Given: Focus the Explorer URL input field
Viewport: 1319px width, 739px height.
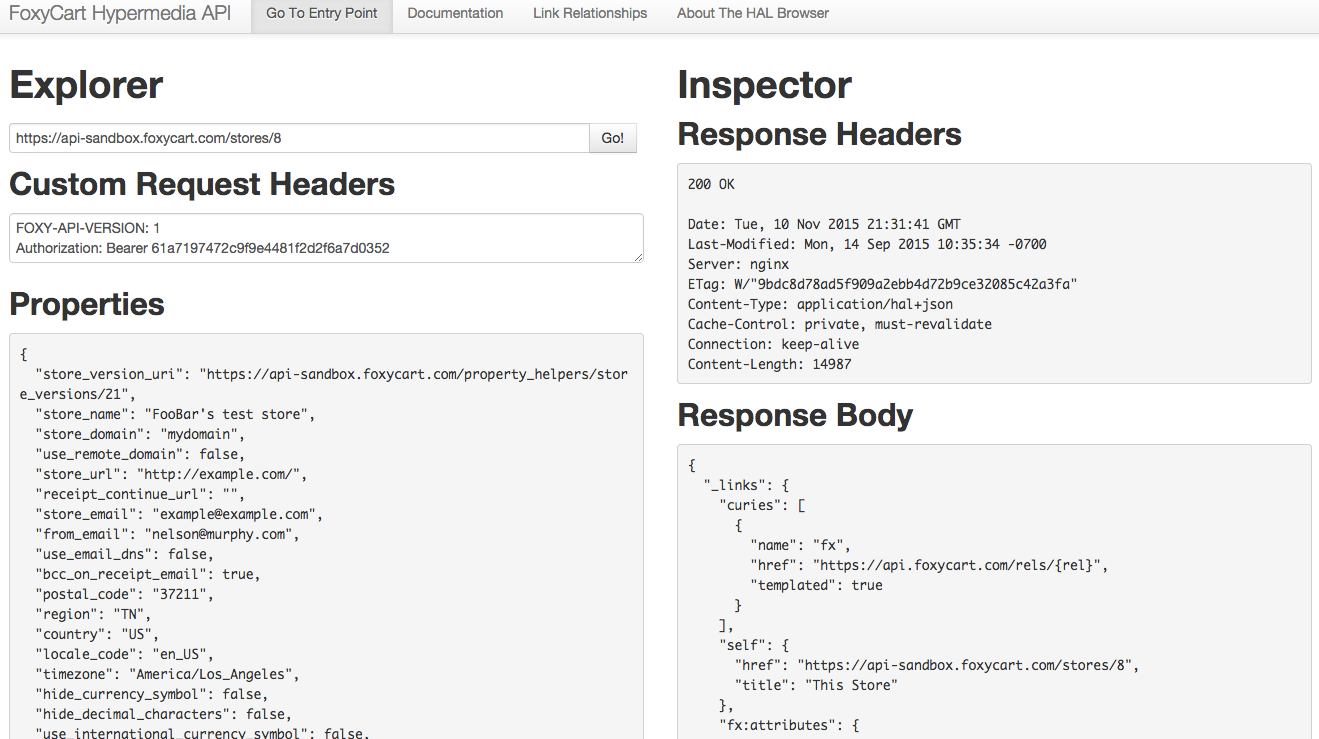Looking at the screenshot, I should 299,138.
